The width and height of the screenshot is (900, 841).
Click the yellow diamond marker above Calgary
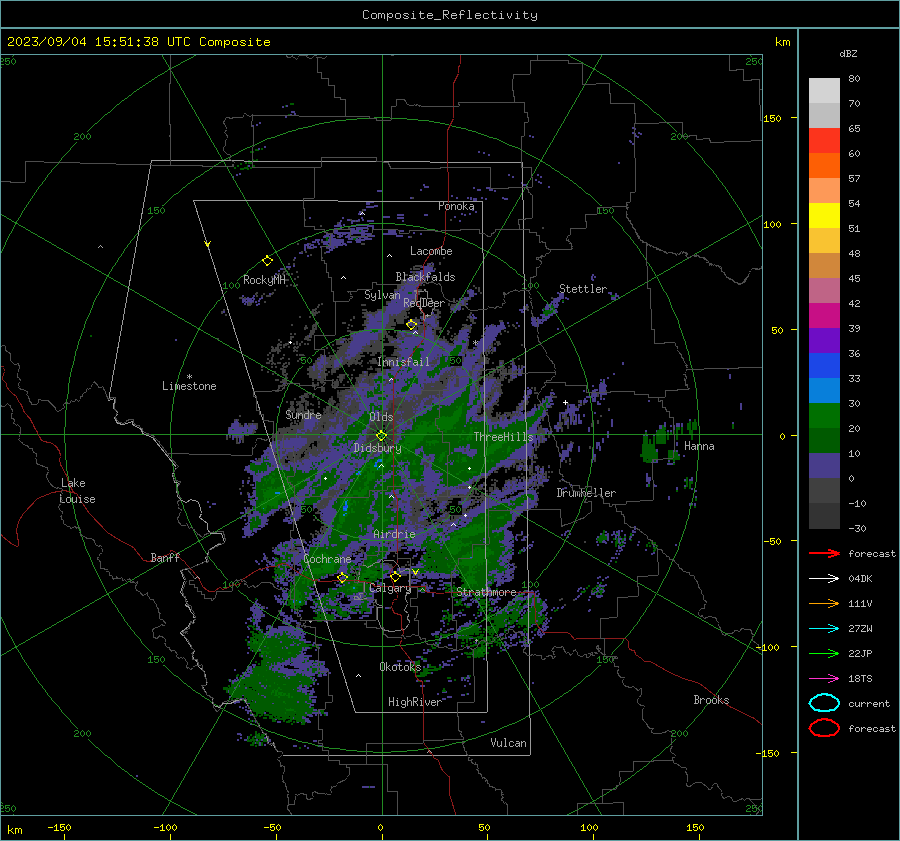tap(395, 576)
